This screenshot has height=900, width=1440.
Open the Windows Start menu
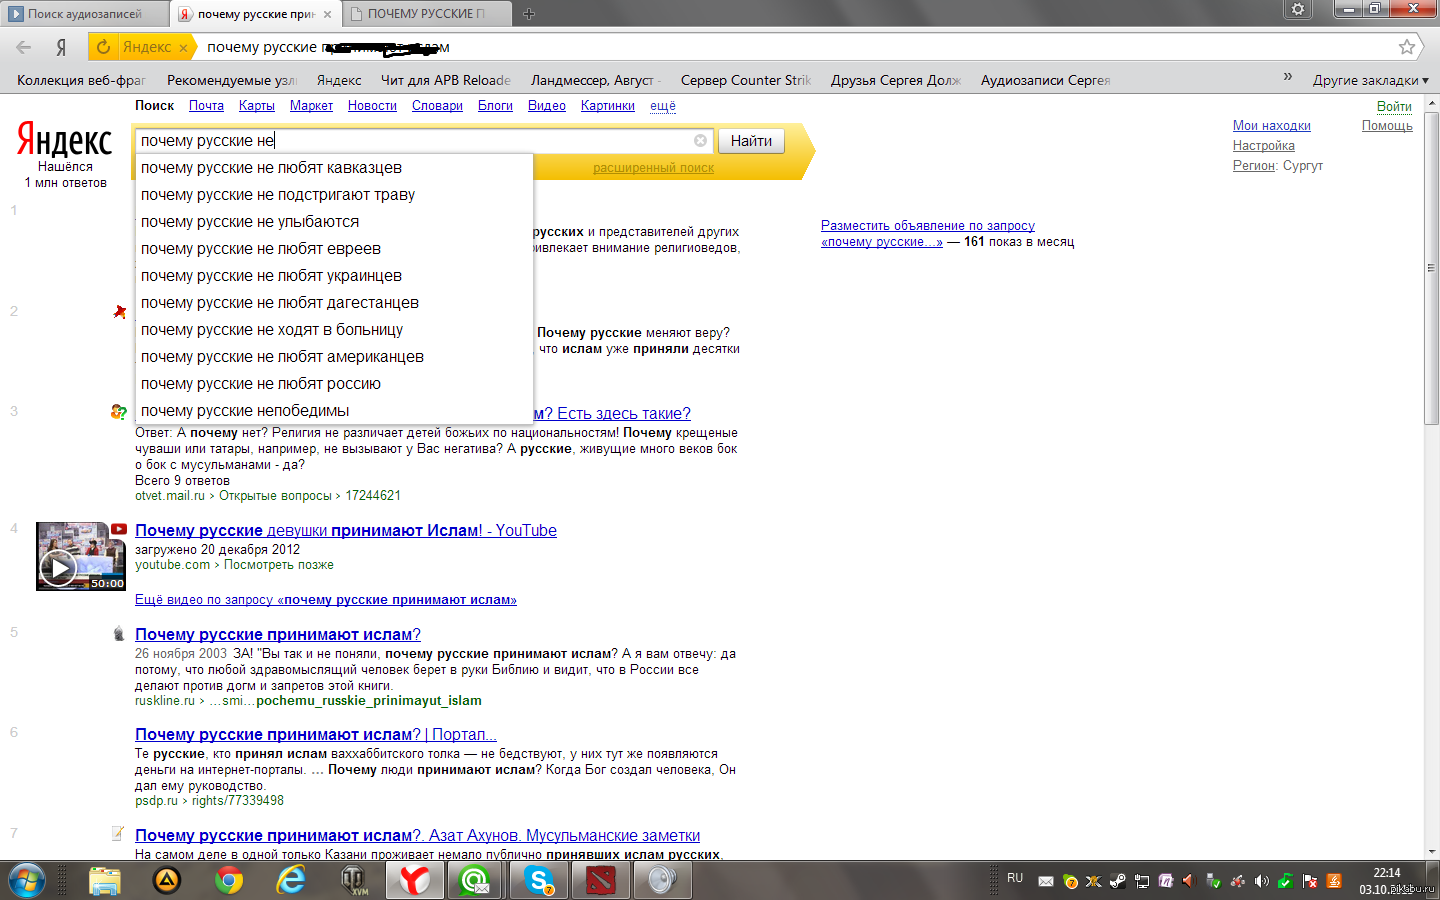[x=27, y=880]
